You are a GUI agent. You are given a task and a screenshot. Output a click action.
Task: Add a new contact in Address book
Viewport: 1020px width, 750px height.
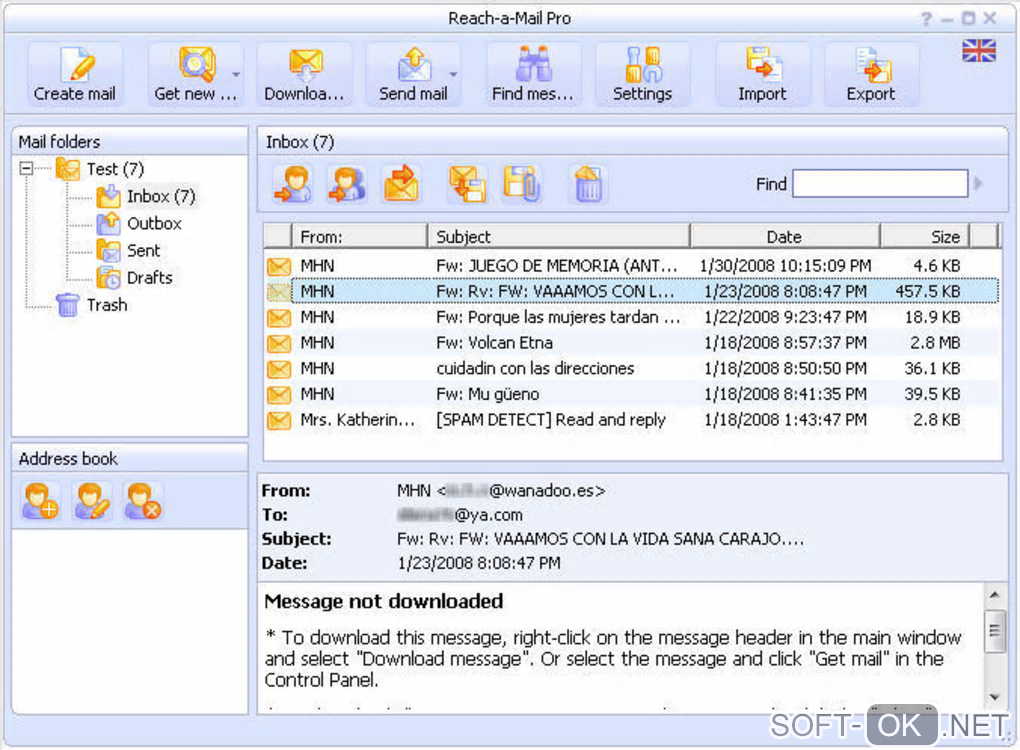tap(41, 501)
